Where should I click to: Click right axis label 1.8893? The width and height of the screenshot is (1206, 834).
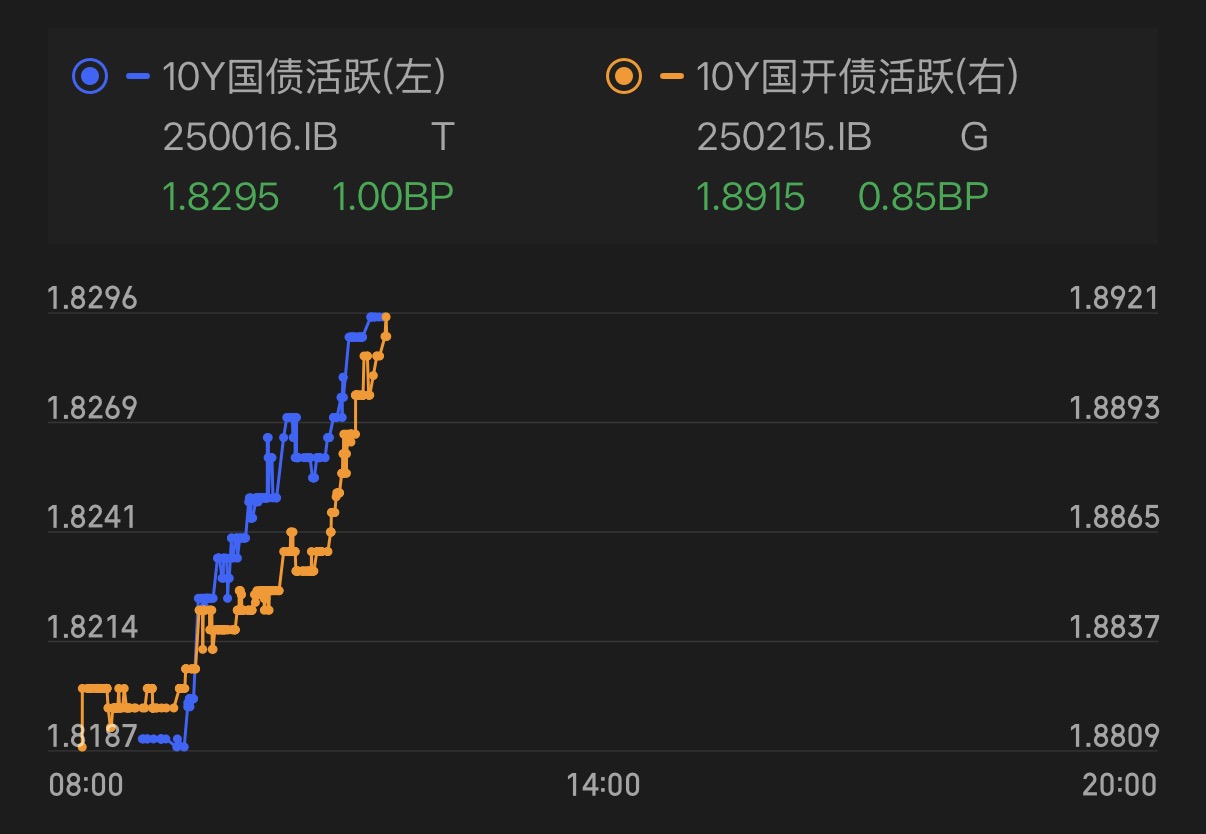coord(1114,408)
